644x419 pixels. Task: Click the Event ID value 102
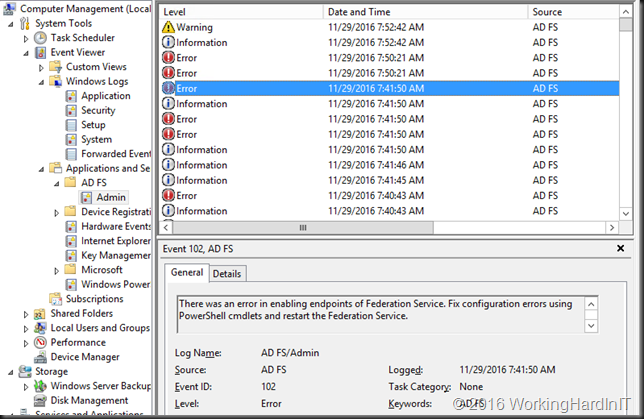click(268, 387)
